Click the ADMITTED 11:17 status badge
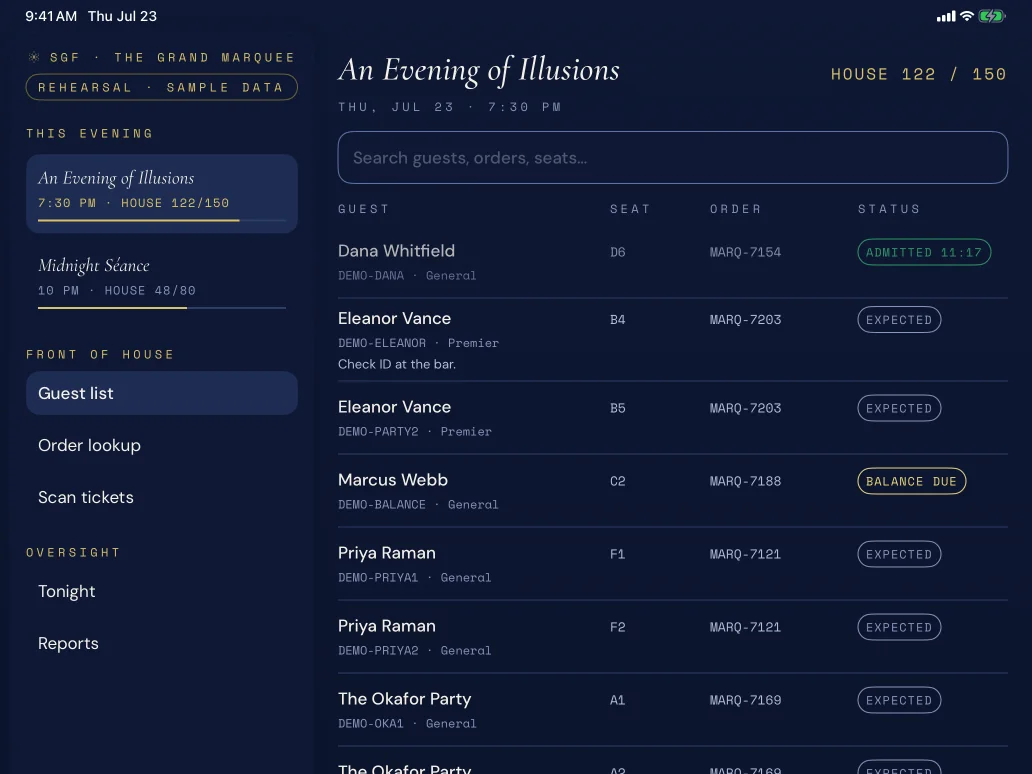The width and height of the screenshot is (1032, 774). tap(924, 252)
